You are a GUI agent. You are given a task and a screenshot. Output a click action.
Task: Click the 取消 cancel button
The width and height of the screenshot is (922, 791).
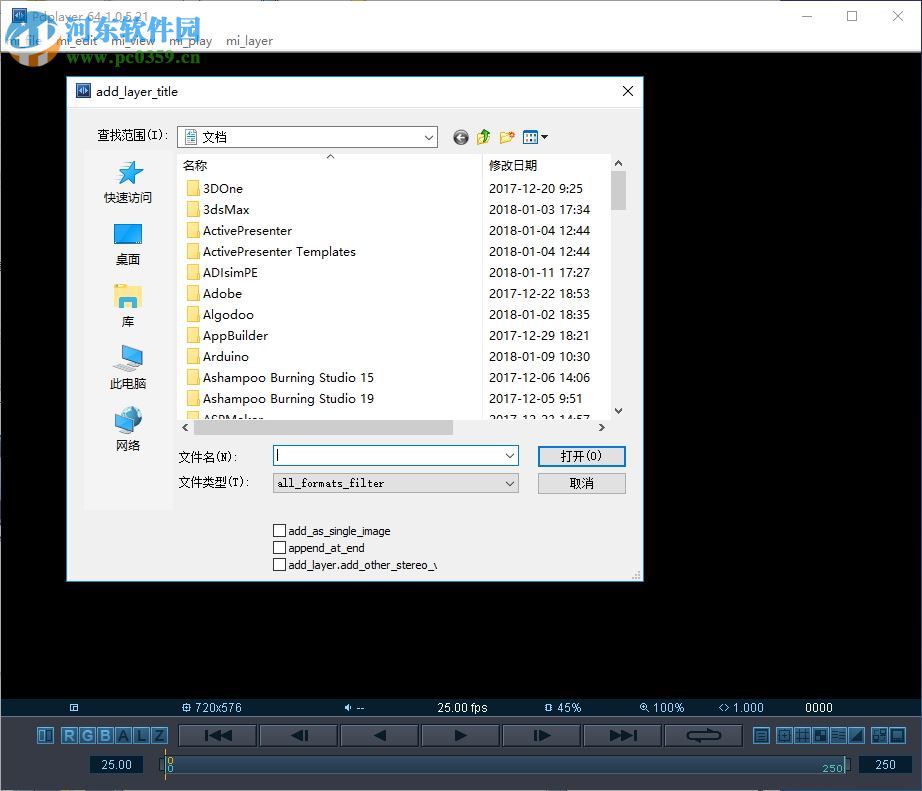click(581, 483)
